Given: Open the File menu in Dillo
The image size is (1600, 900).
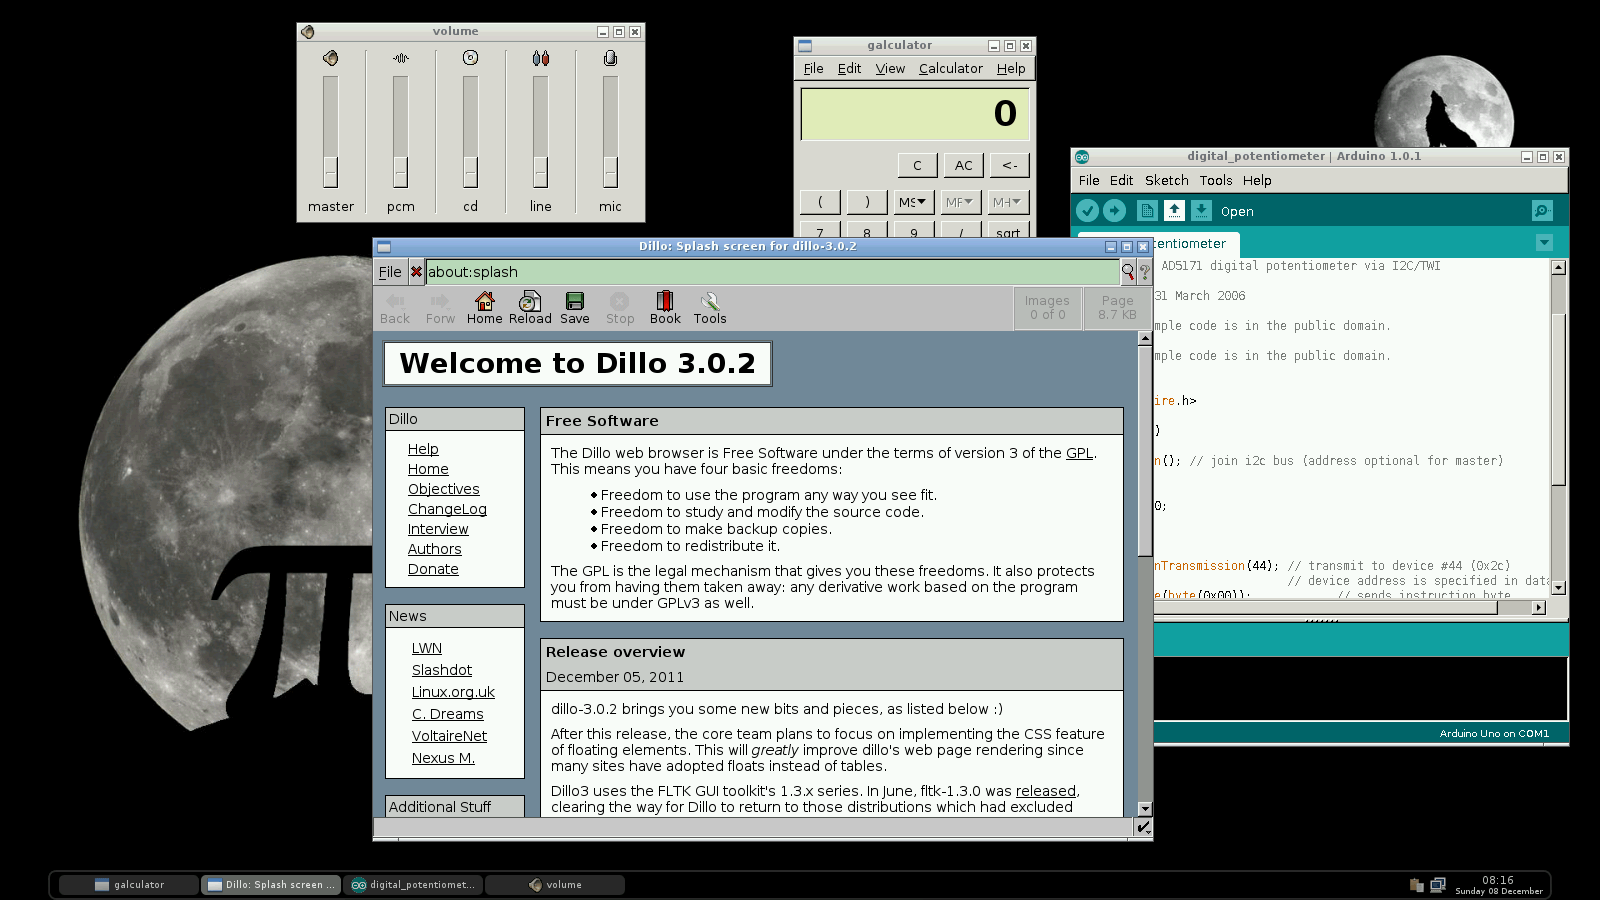Looking at the screenshot, I should pos(390,272).
